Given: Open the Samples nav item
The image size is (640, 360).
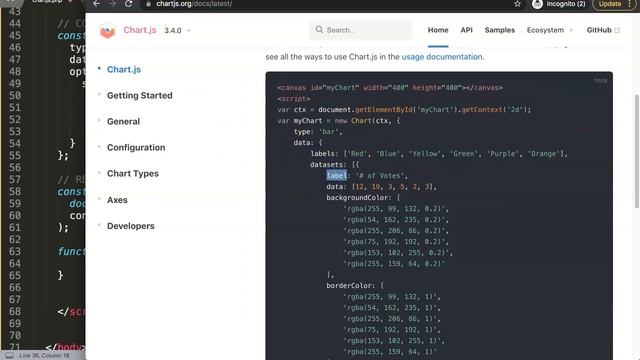Looking at the screenshot, I should click(500, 30).
